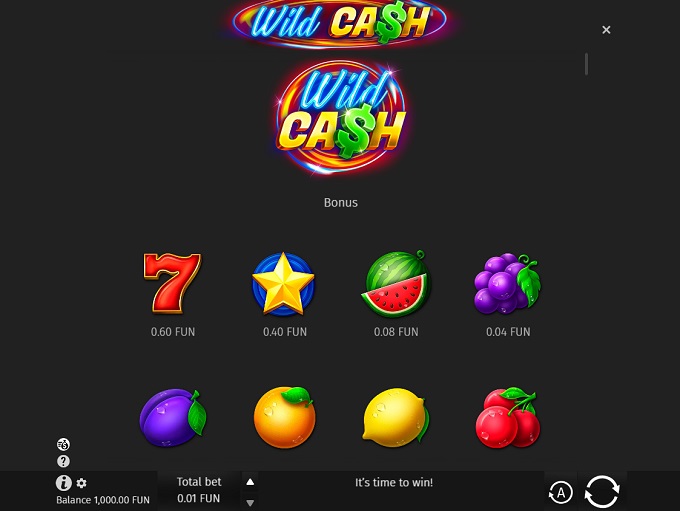Enable autoplay with the A button
Screen dimensions: 680x511
(561, 493)
